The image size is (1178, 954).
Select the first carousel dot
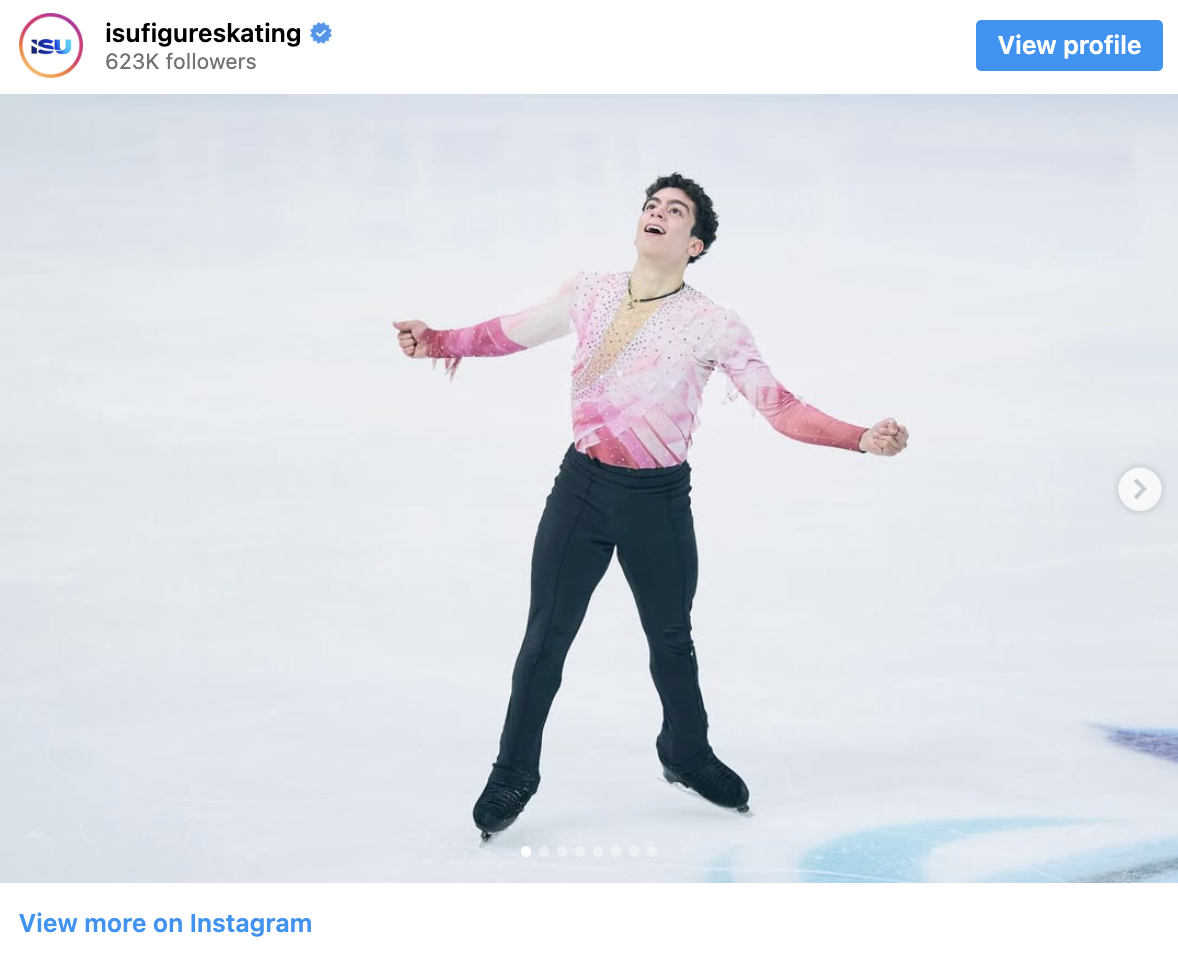point(526,851)
